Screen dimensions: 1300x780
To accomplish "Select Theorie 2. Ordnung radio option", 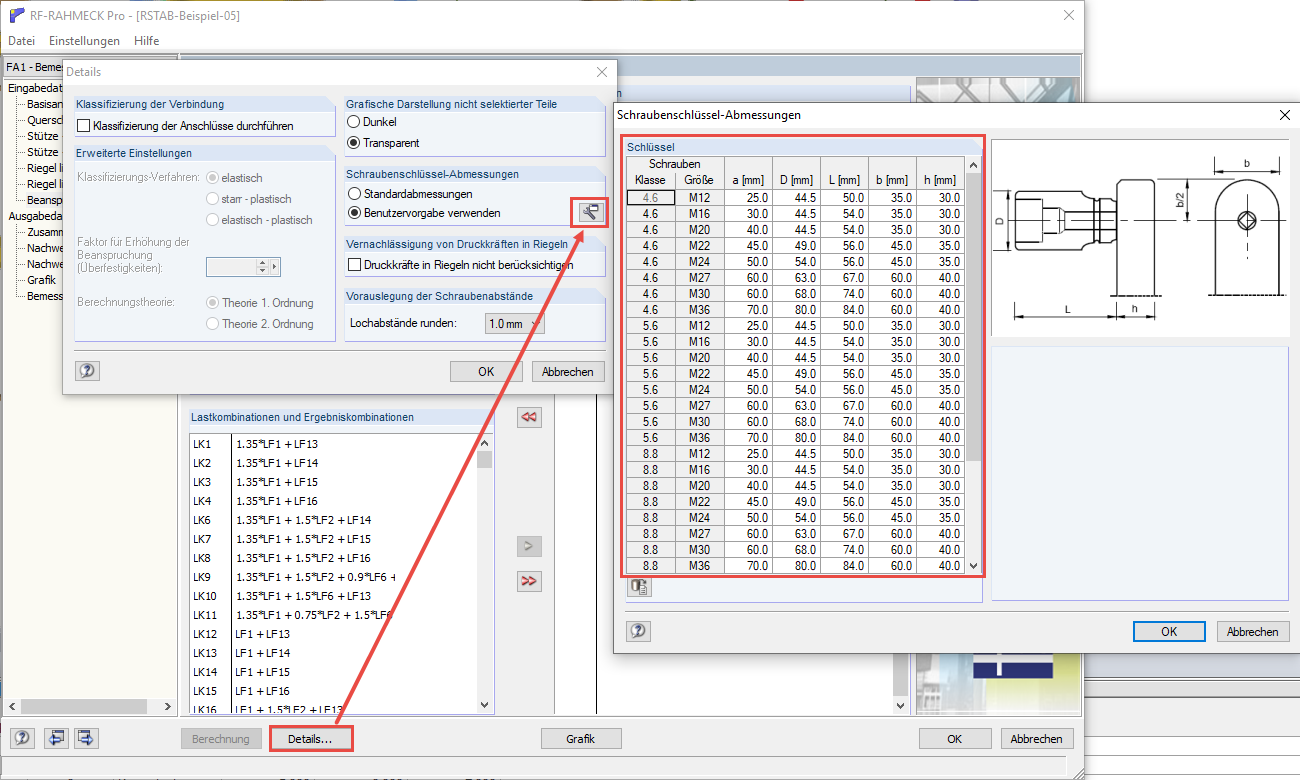I will (212, 324).
